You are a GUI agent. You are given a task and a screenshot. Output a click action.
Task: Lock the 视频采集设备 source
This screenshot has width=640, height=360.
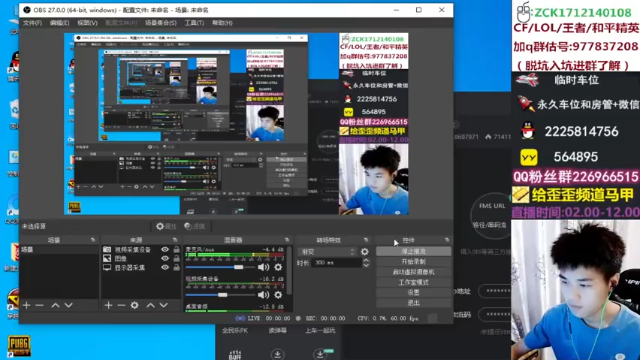click(x=176, y=249)
